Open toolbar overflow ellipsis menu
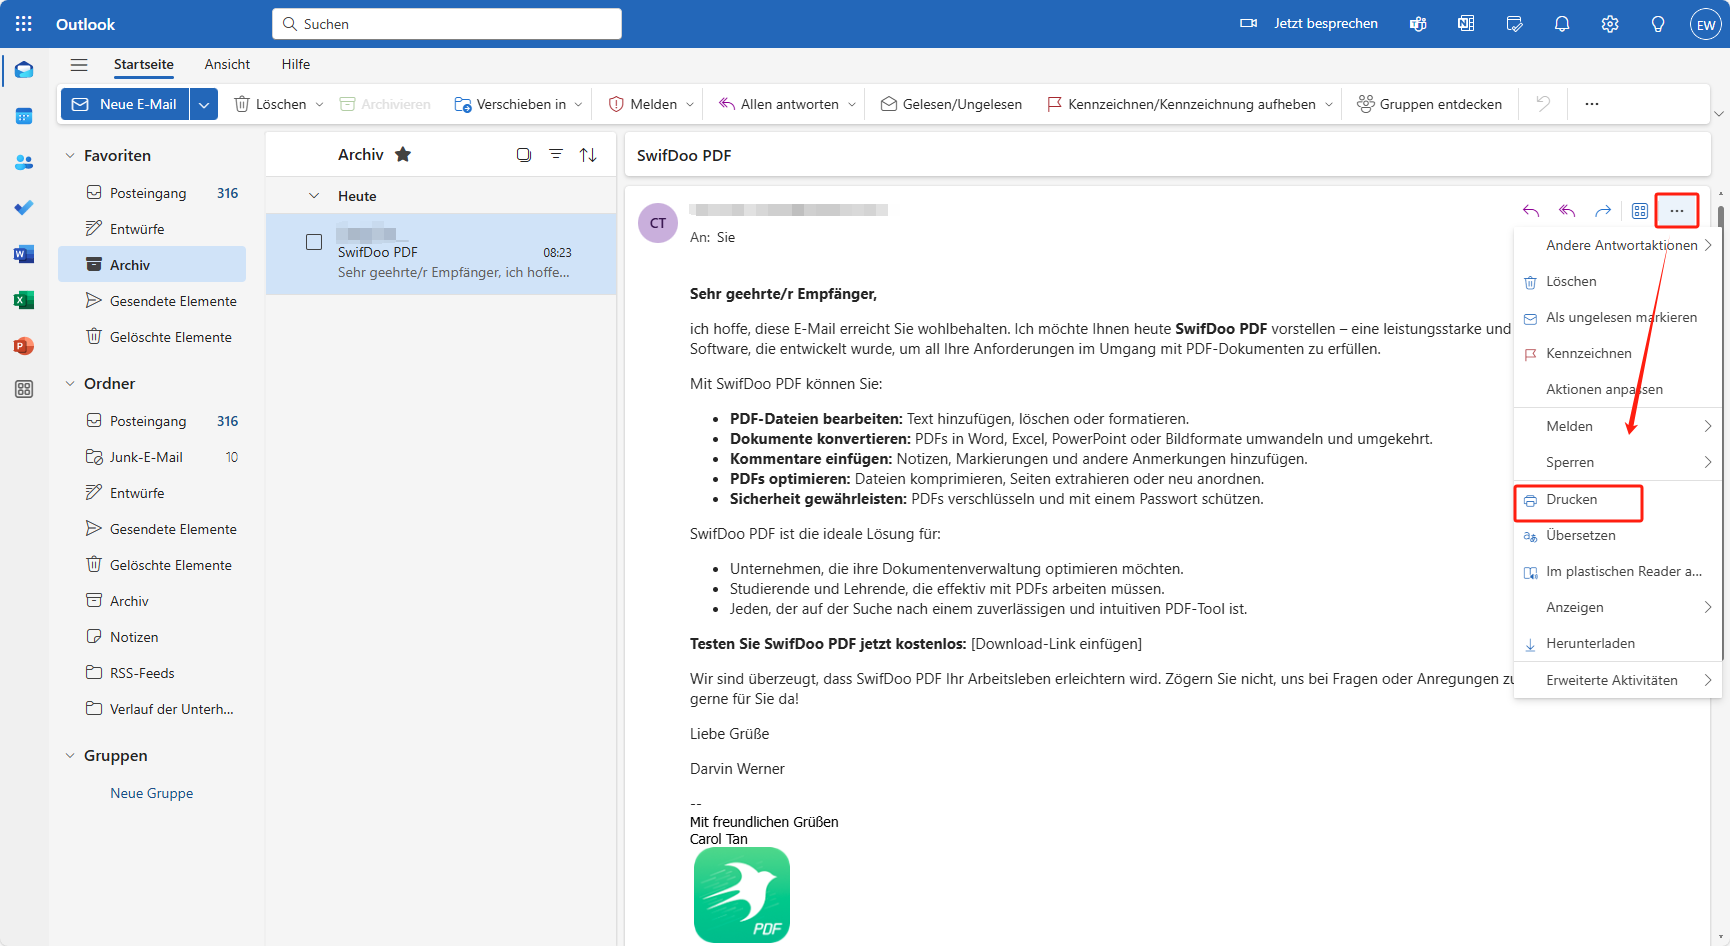The height and width of the screenshot is (946, 1730). (x=1592, y=104)
